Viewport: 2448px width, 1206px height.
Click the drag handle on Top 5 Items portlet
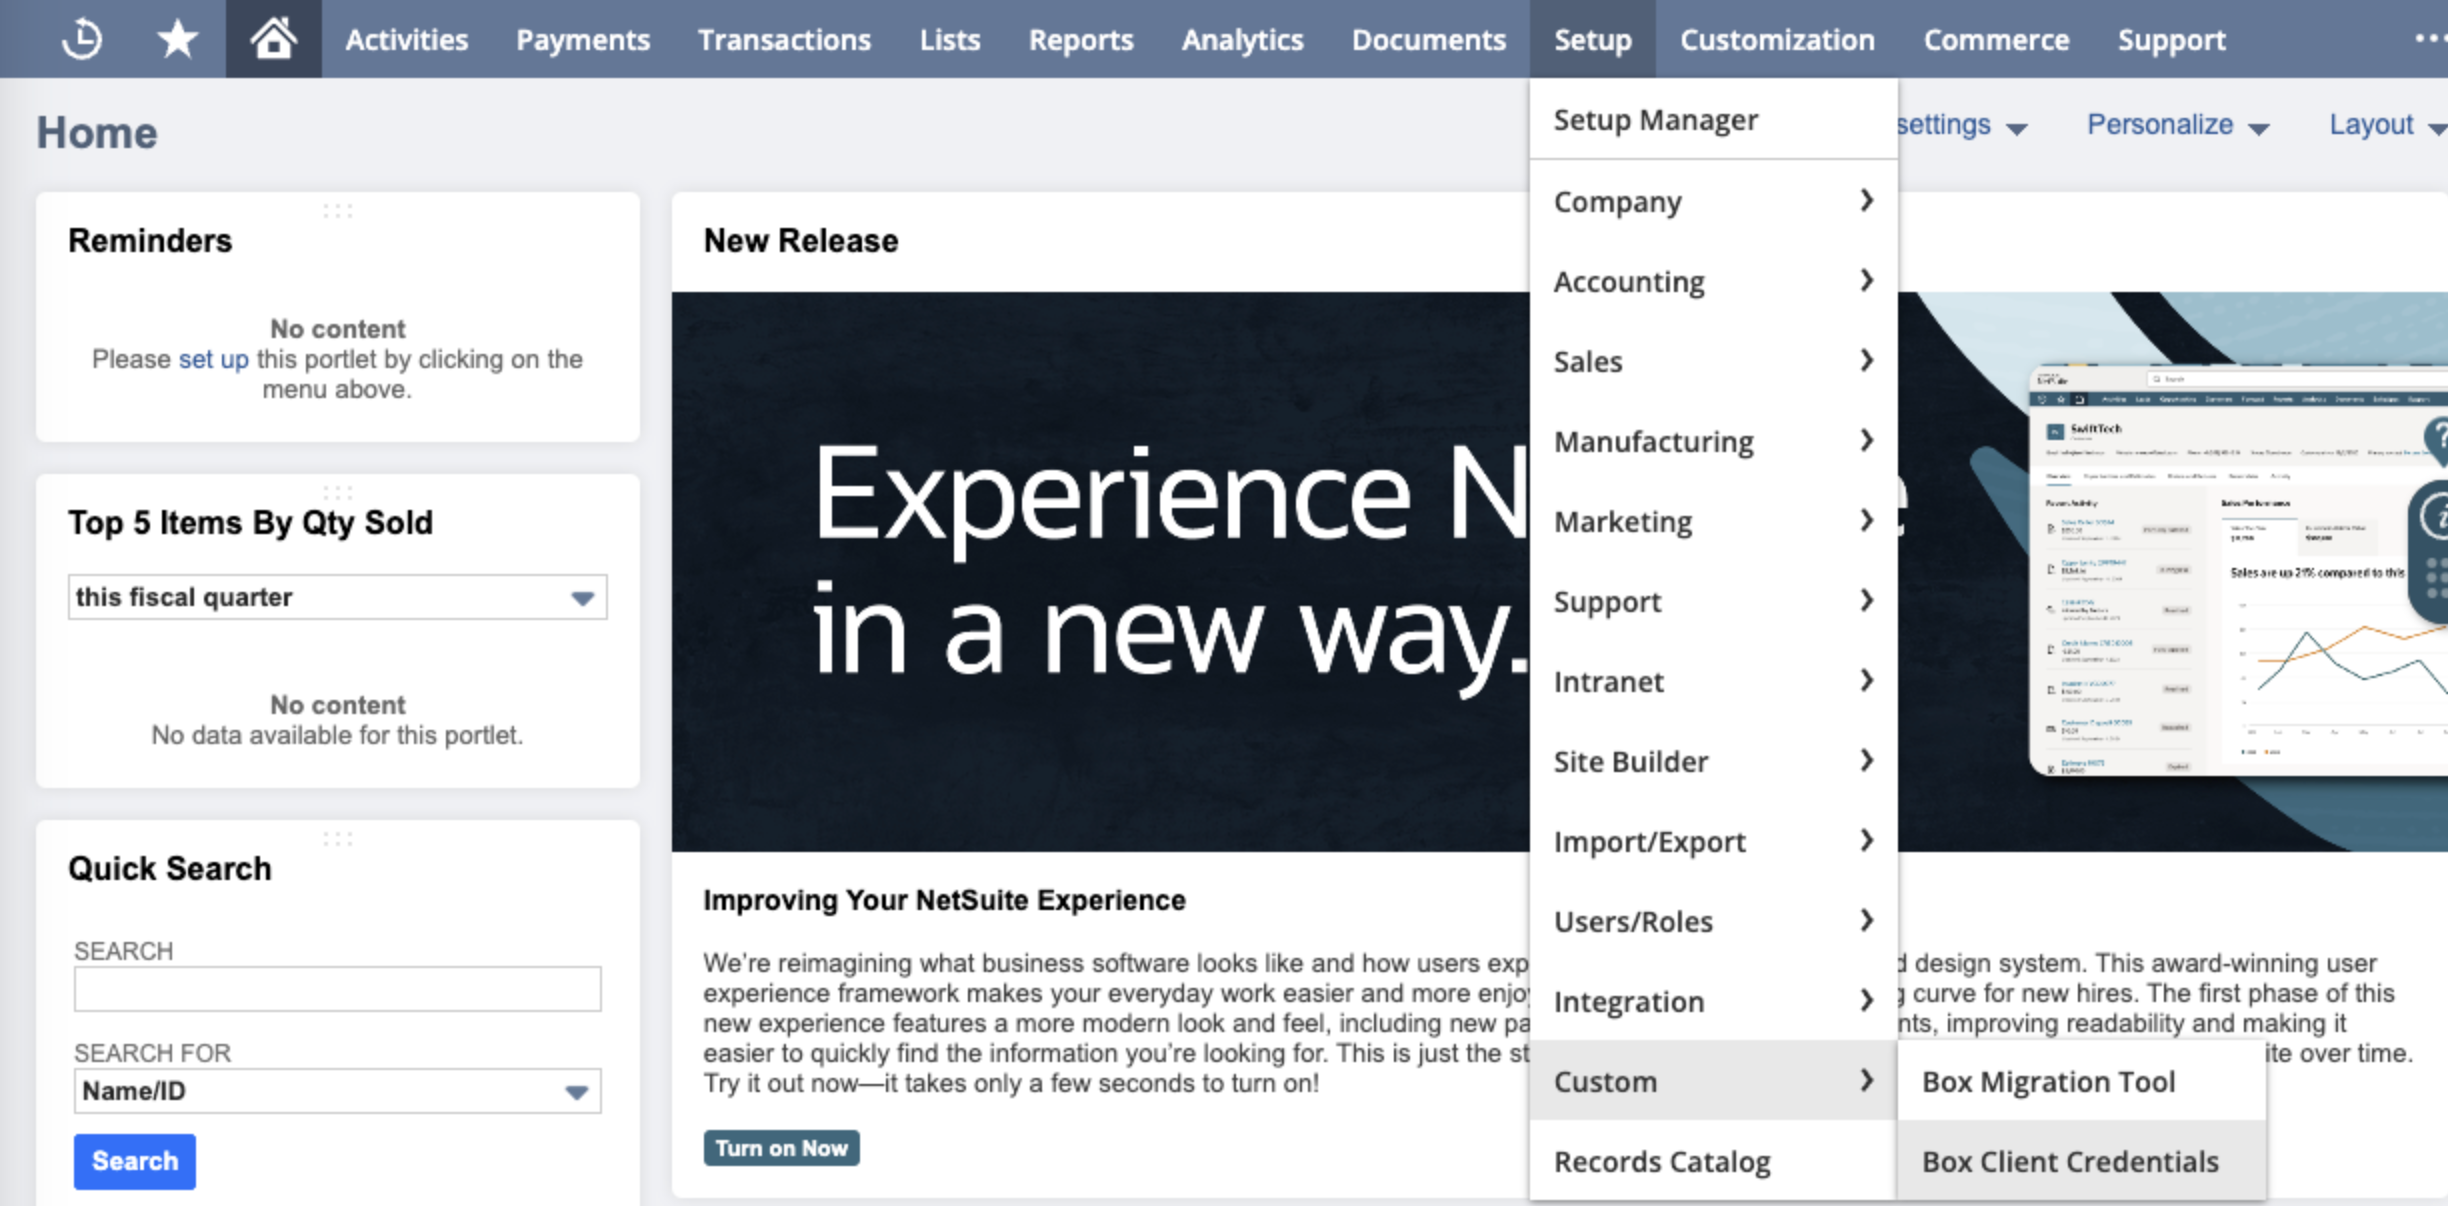pyautogui.click(x=338, y=493)
